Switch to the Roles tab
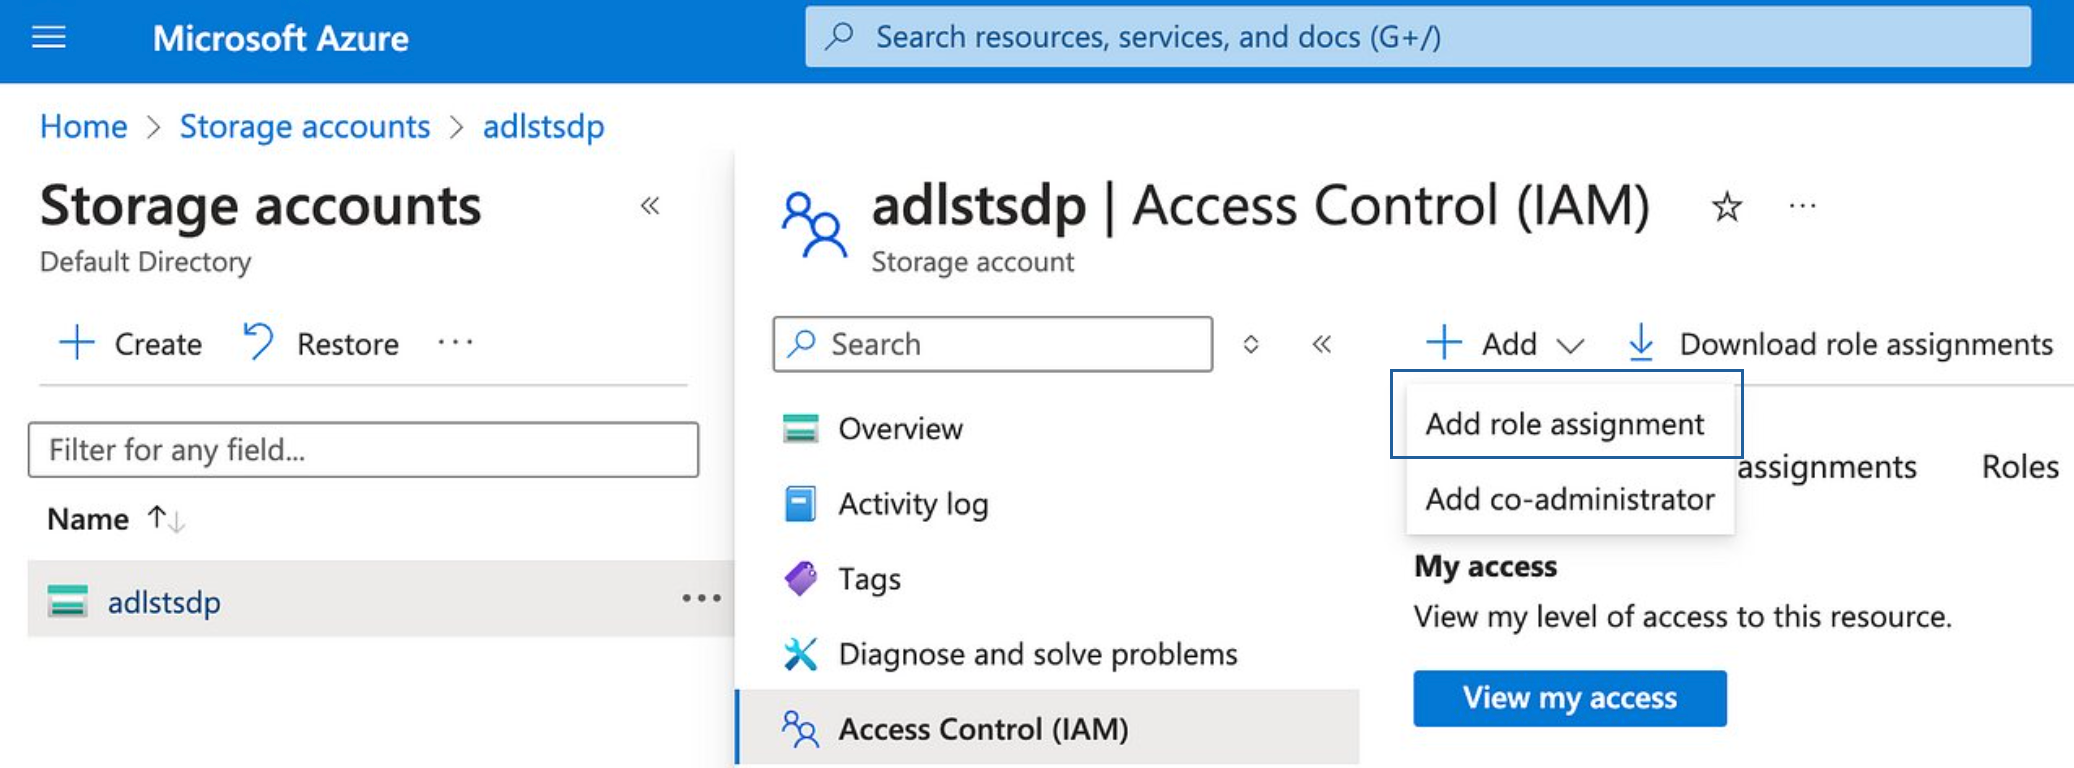This screenshot has height=768, width=2074. coord(2020,467)
